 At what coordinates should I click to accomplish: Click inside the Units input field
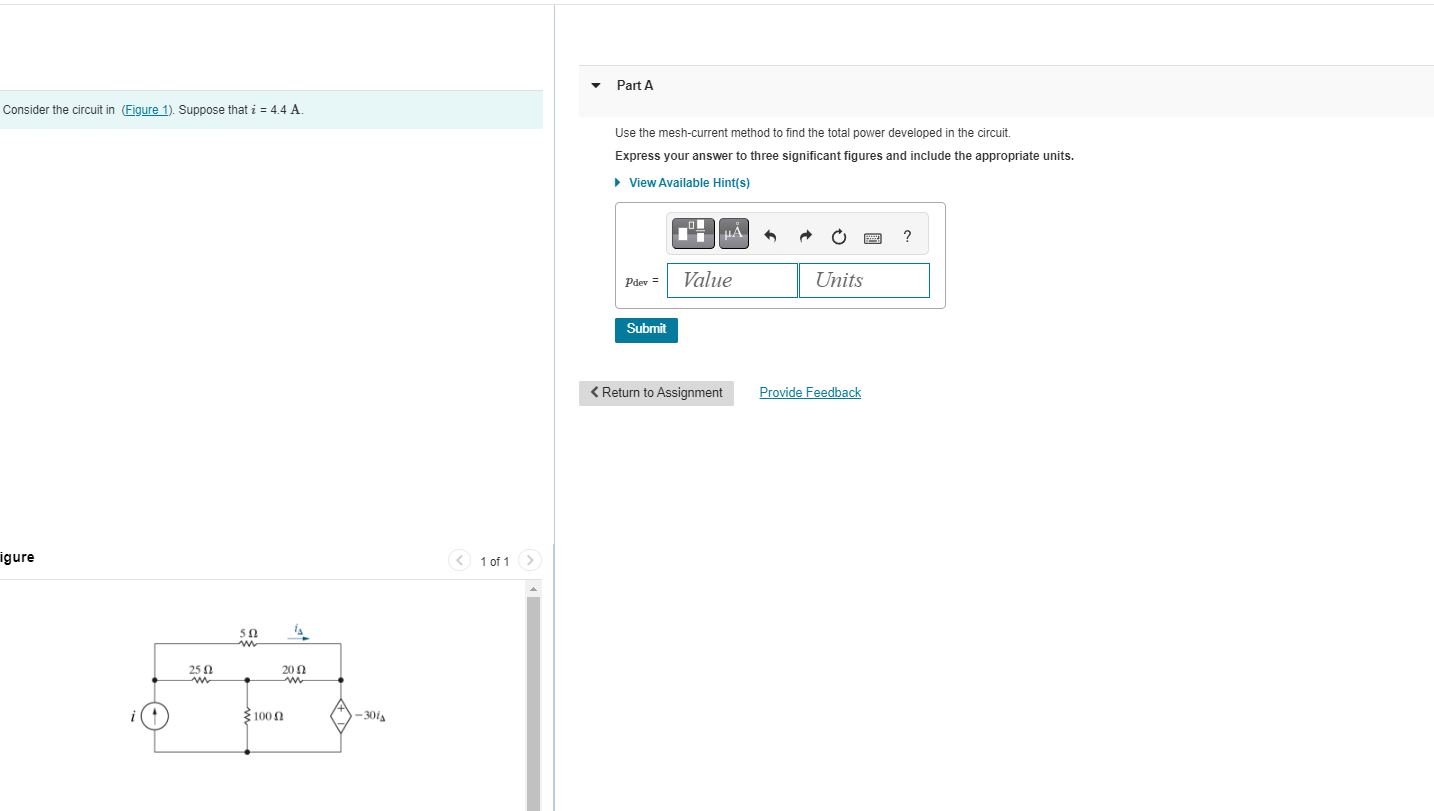coord(863,280)
